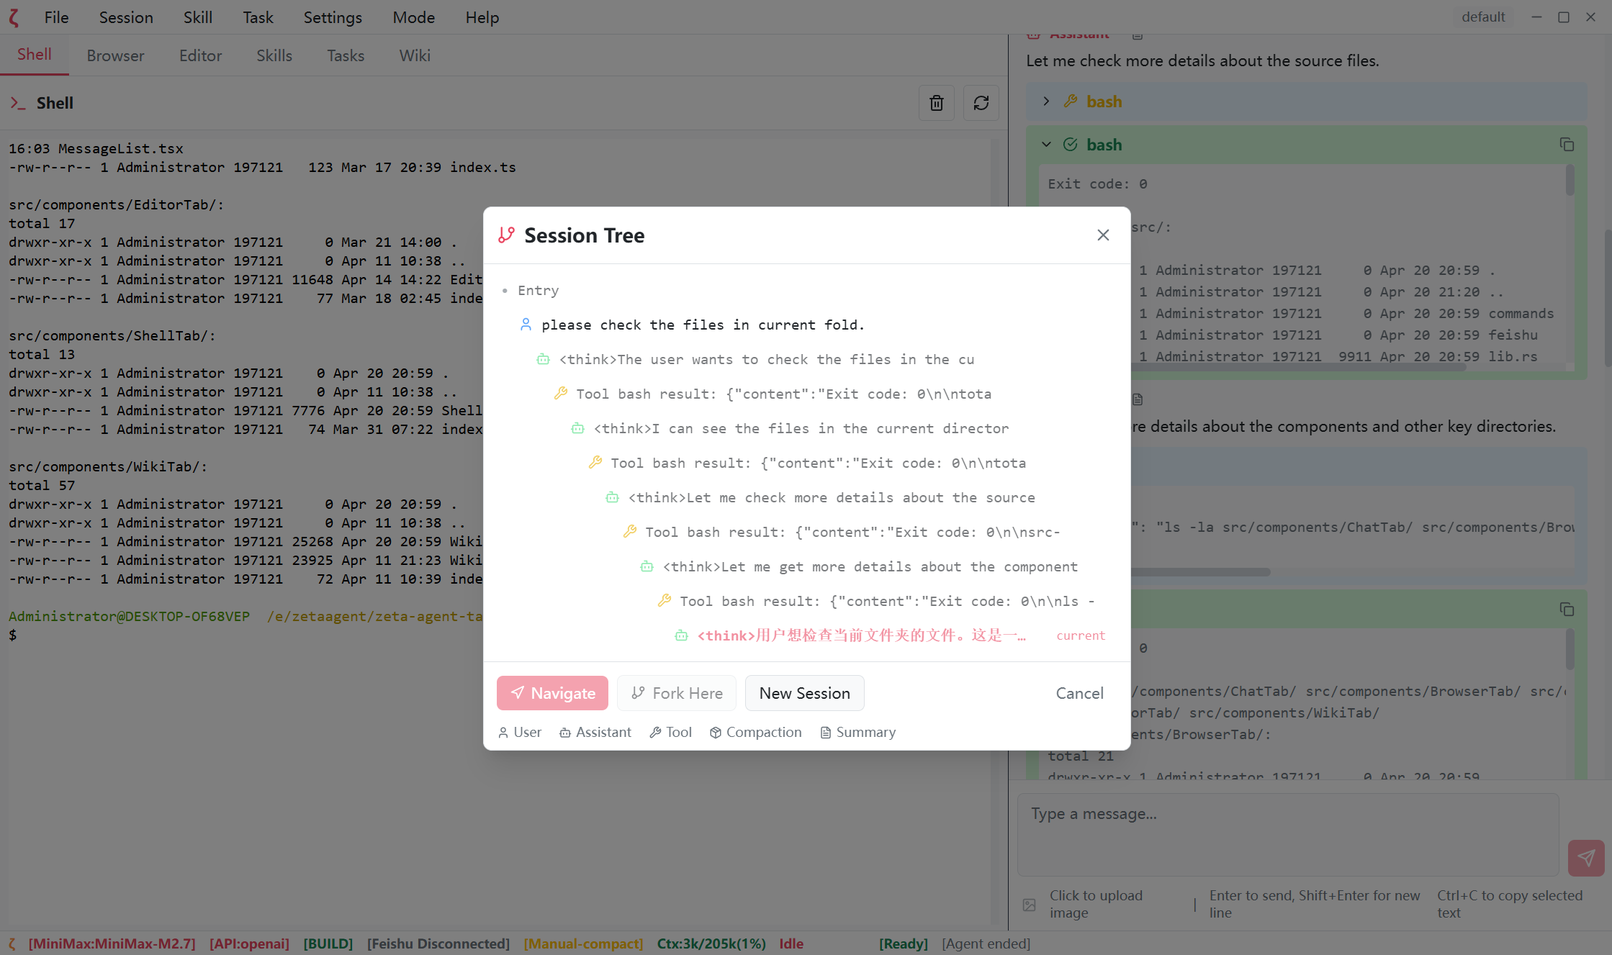Click the refresh icon in Shell header

click(981, 103)
